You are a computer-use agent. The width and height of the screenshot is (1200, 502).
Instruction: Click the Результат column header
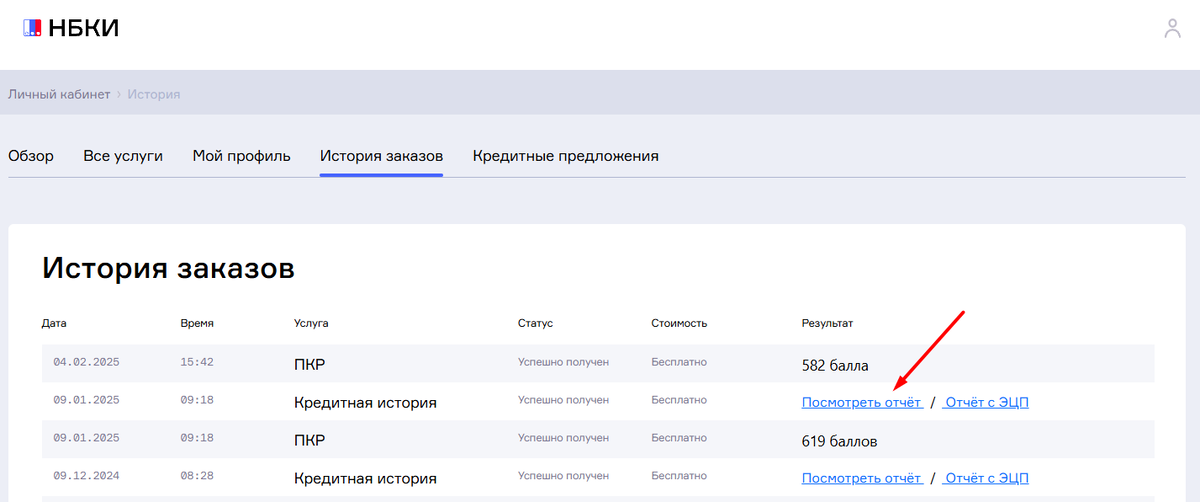pyautogui.click(x=827, y=324)
